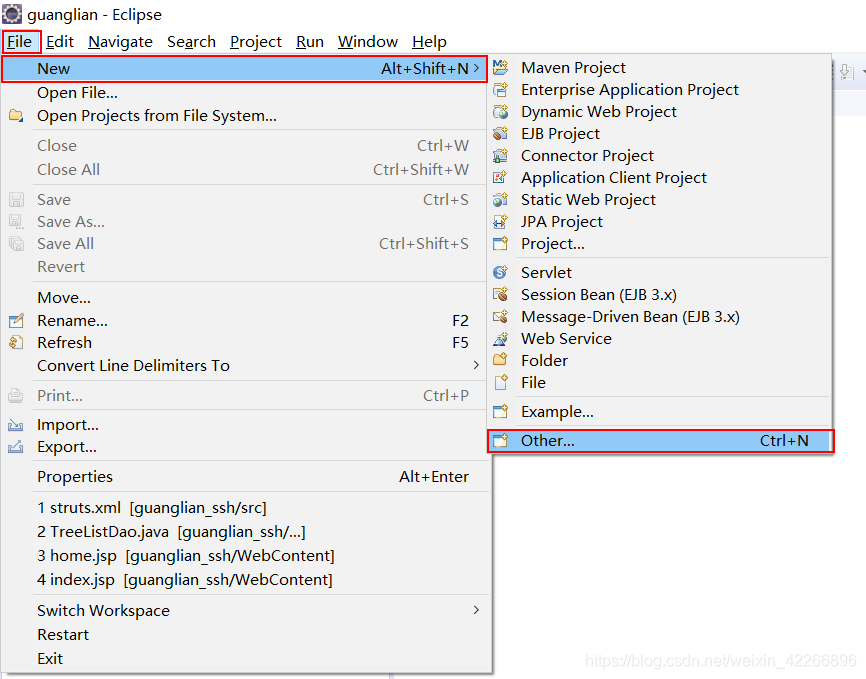Viewport: 866px width, 679px height.
Task: Open the Edit menu
Action: [x=60, y=42]
